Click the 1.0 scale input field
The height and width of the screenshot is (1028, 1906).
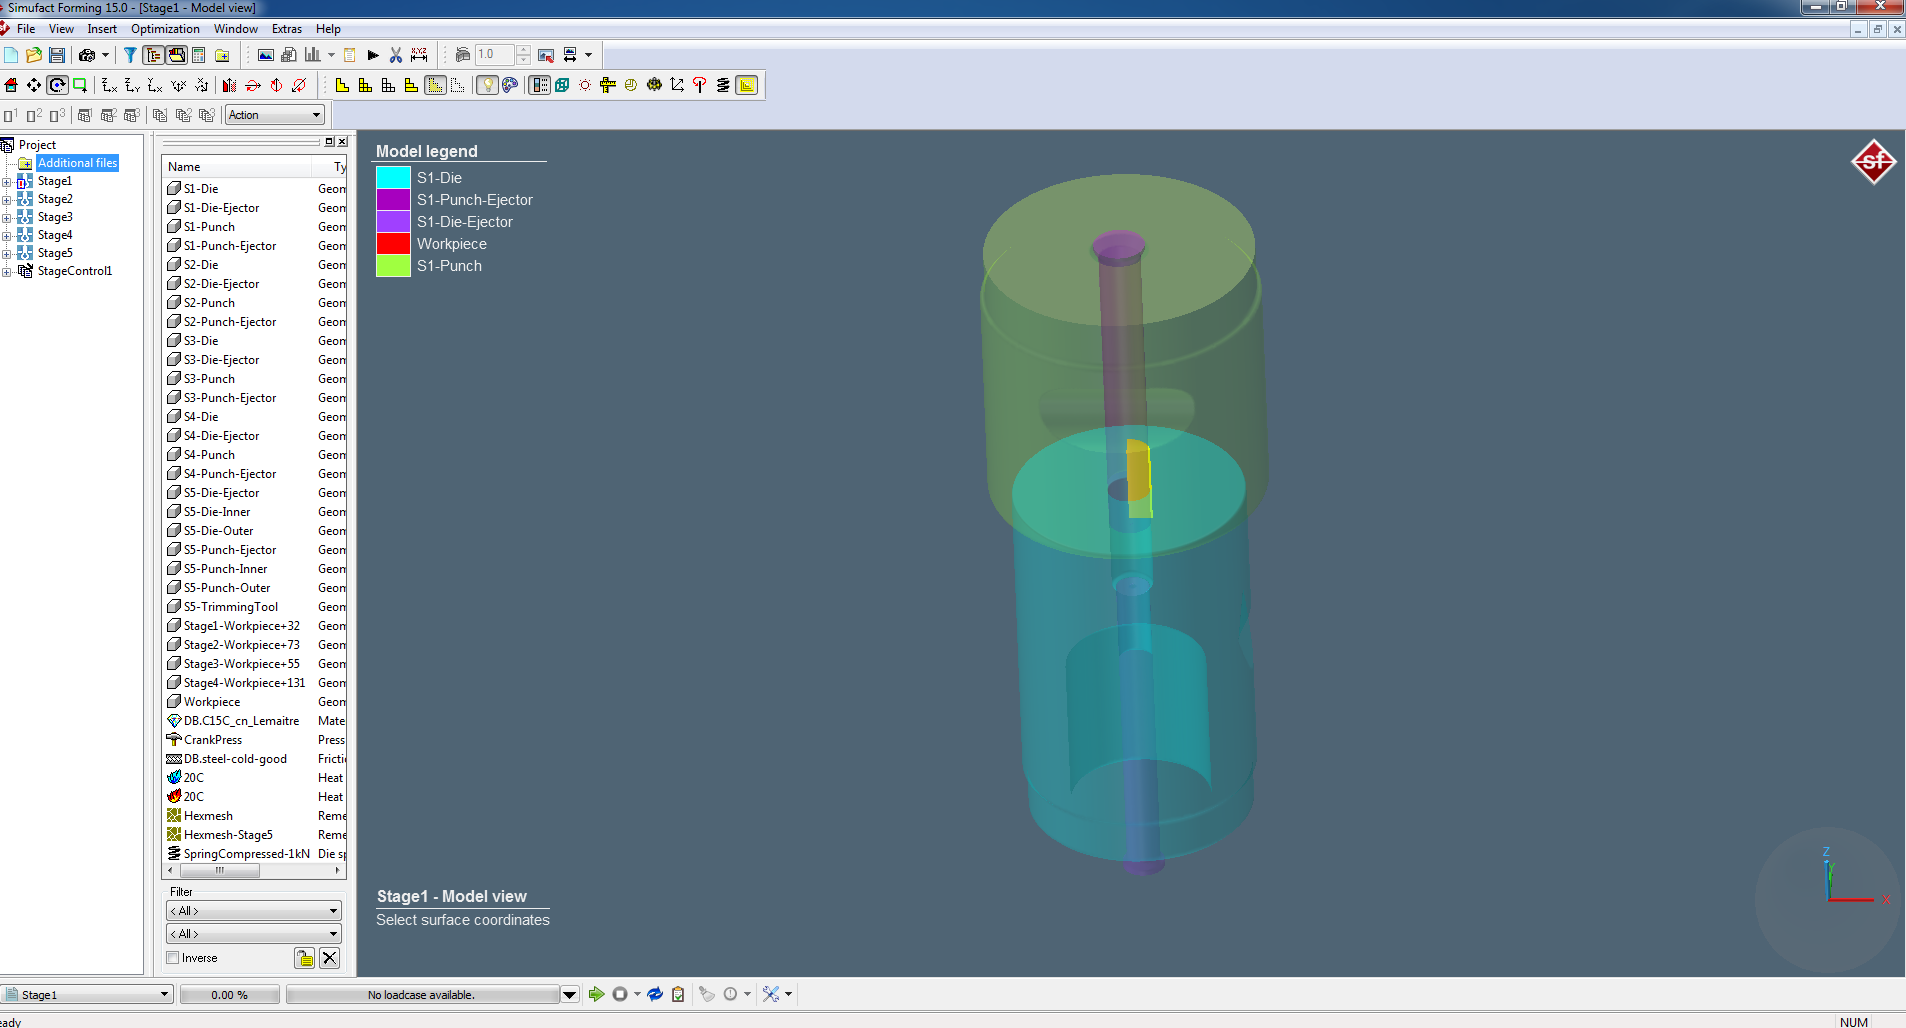495,55
